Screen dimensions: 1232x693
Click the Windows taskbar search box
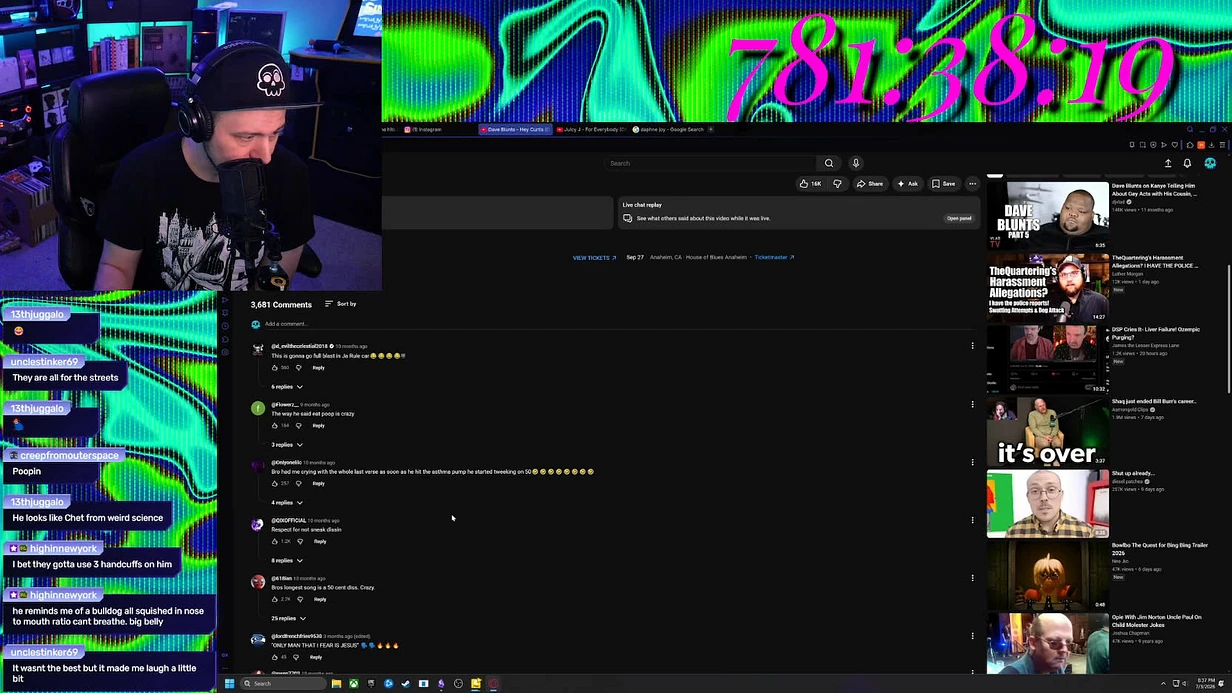coord(282,684)
